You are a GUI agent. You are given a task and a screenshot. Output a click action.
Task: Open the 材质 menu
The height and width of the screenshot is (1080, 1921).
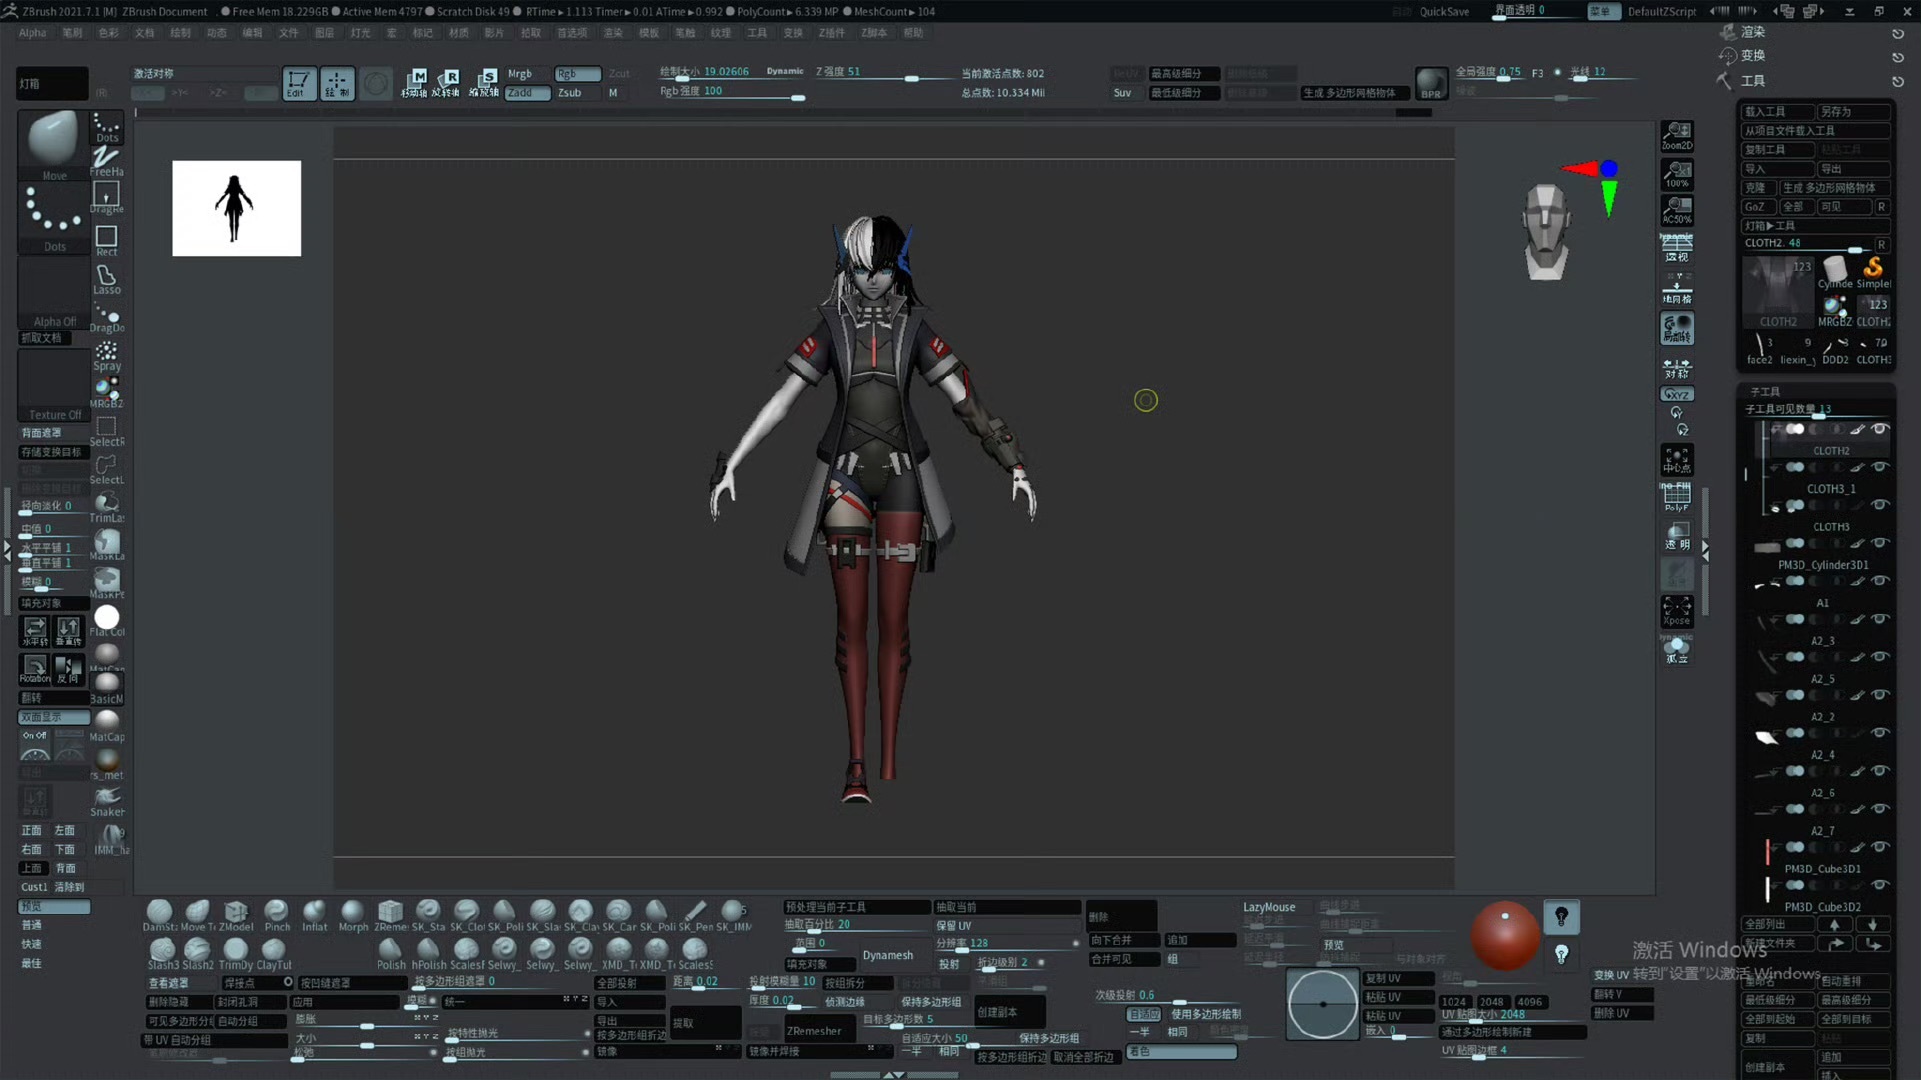pyautogui.click(x=459, y=33)
